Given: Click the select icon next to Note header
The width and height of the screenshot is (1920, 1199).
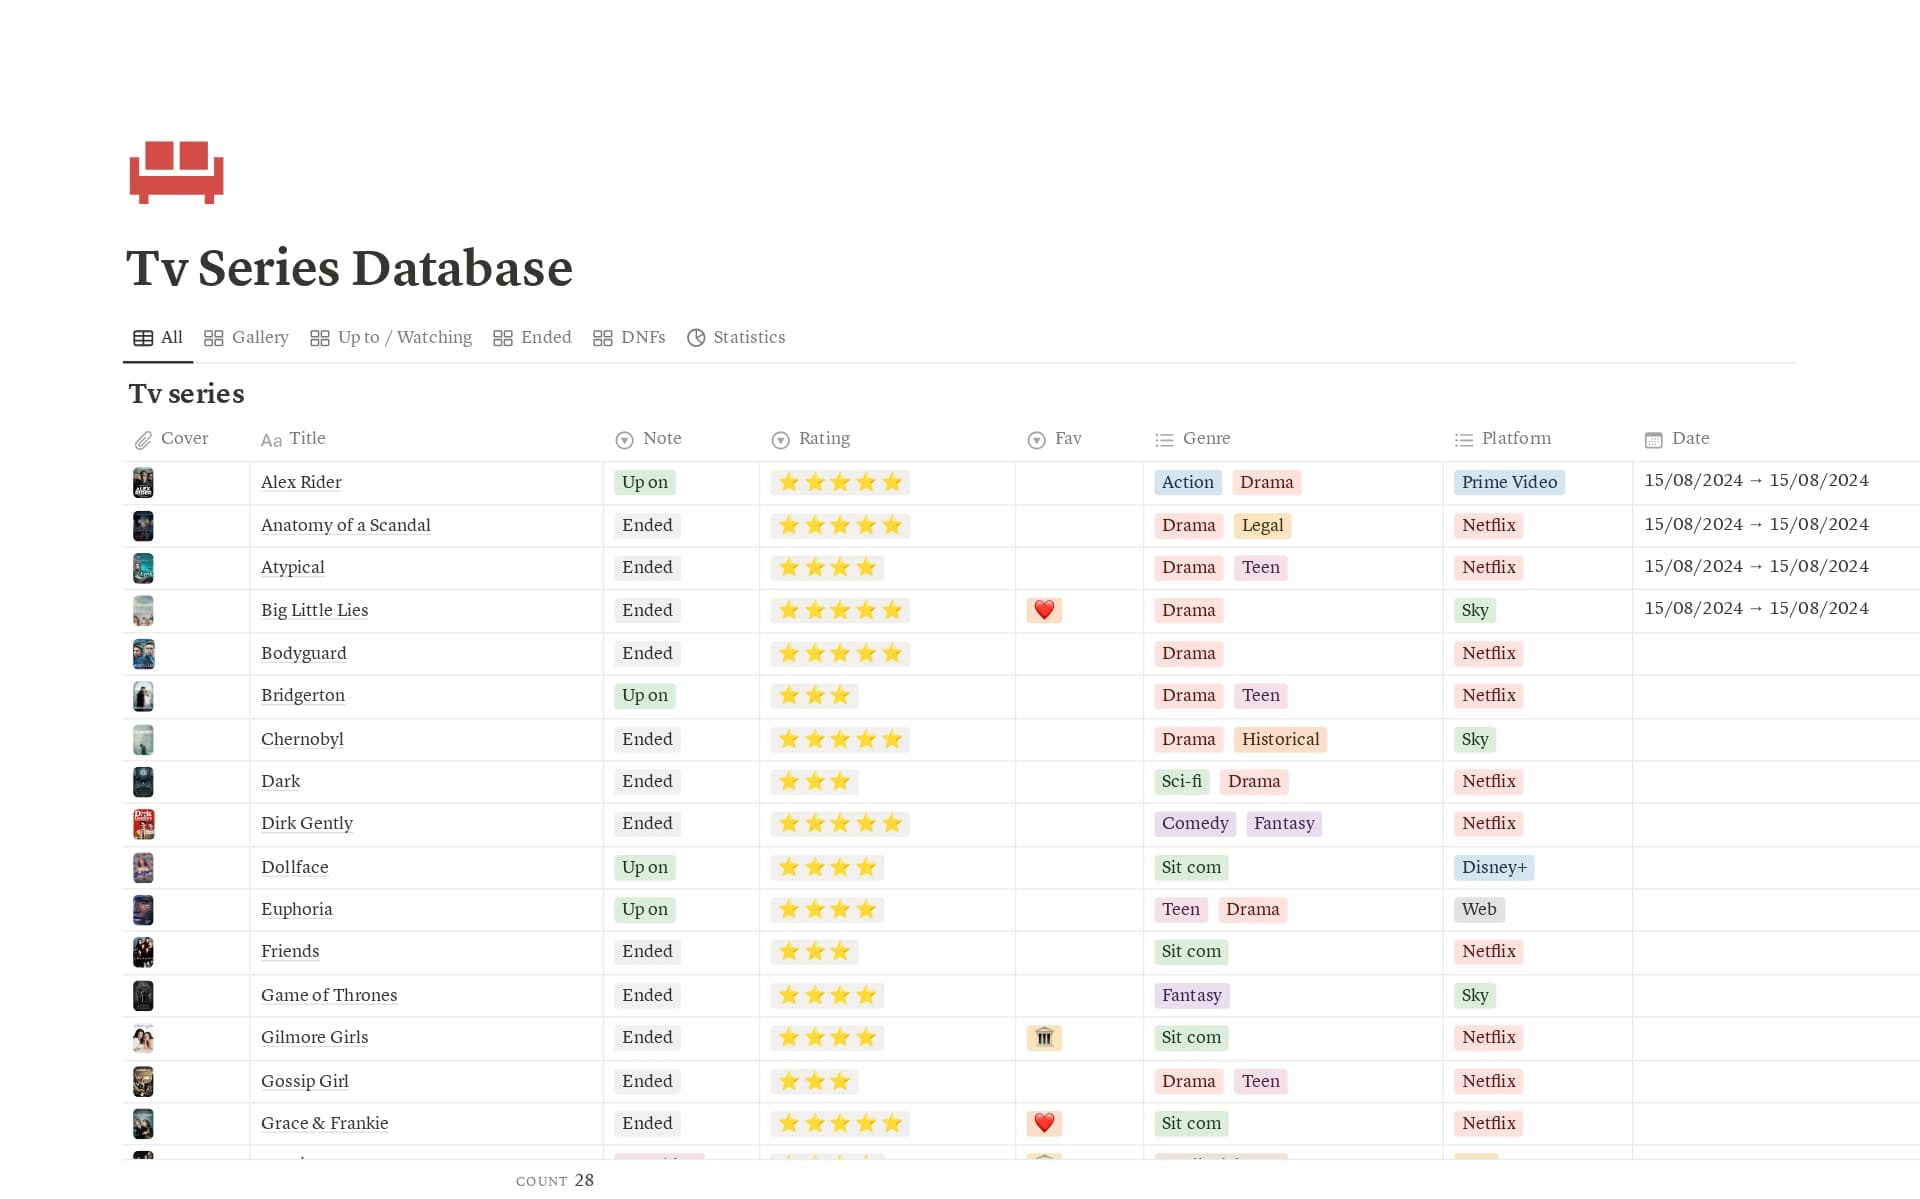Looking at the screenshot, I should tap(623, 439).
